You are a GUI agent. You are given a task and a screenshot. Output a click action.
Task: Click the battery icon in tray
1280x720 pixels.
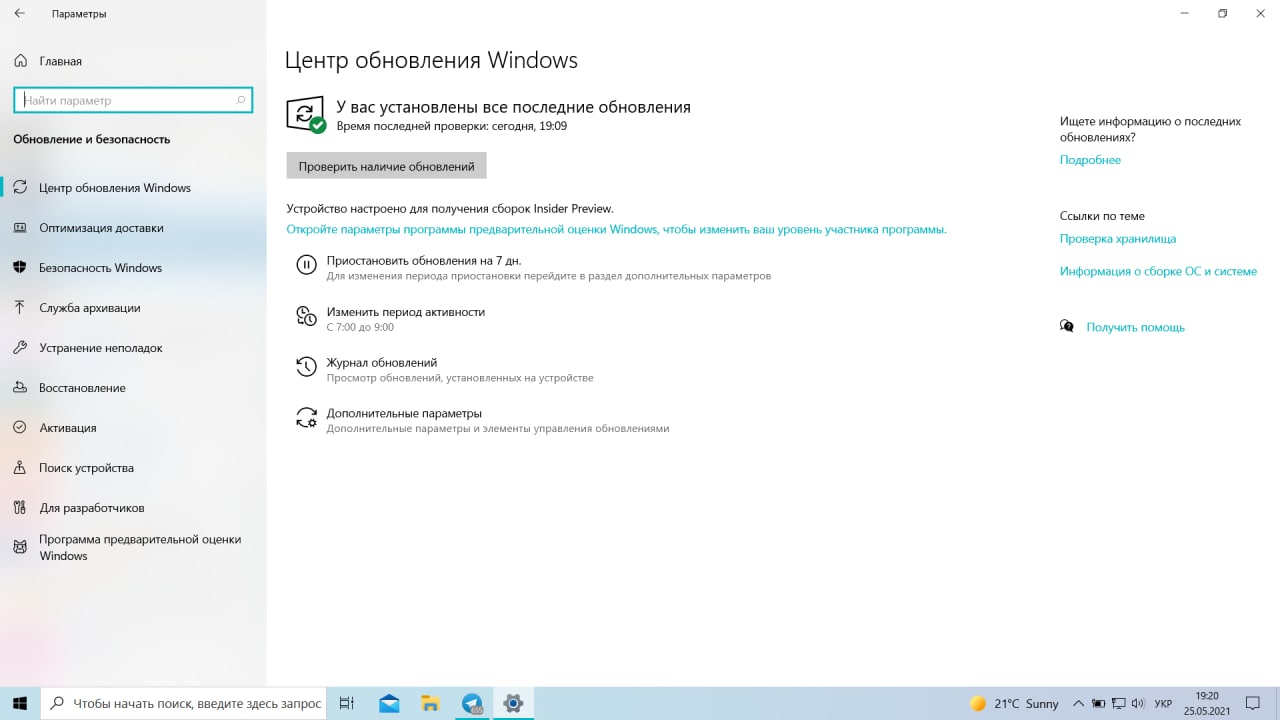click(1099, 704)
